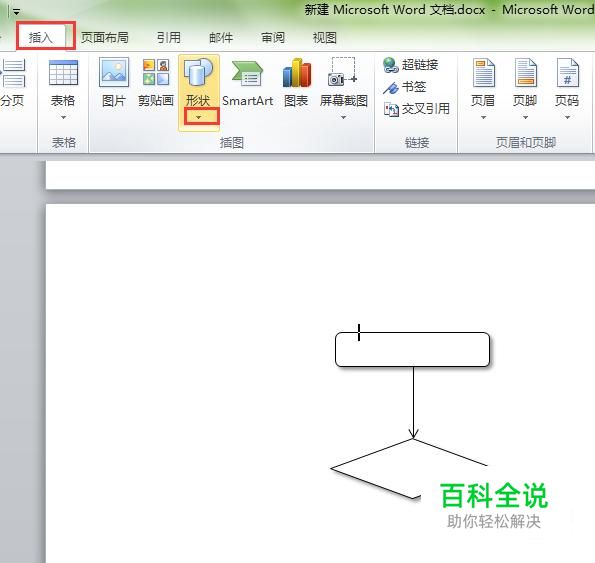The height and width of the screenshot is (563, 595).
Task: Insert a 交叉引用 cross-reference
Action: [x=417, y=109]
